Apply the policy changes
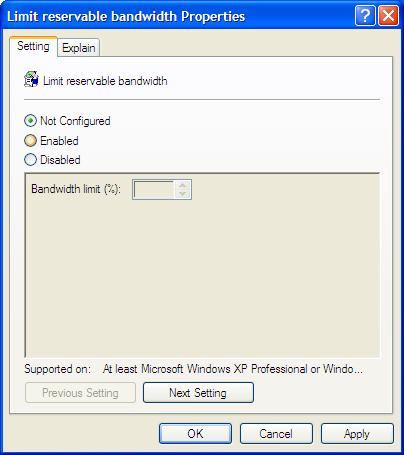 [x=357, y=434]
